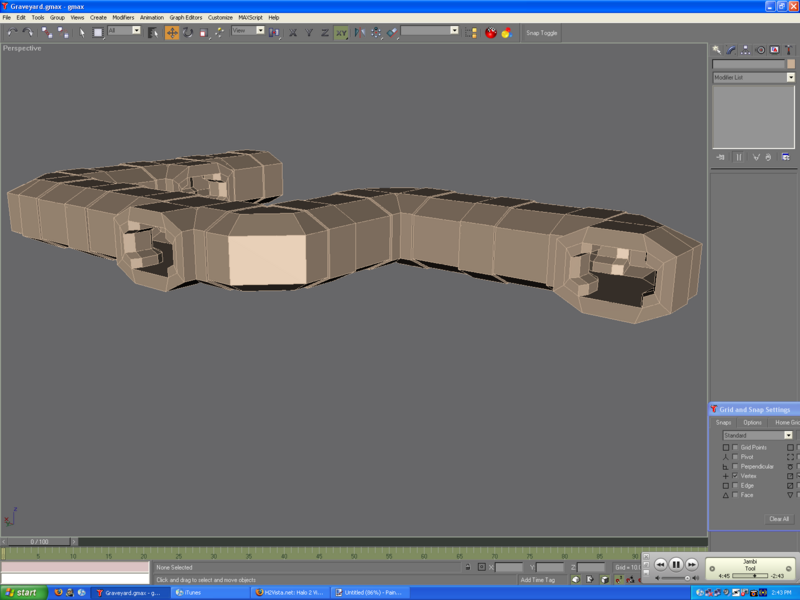Enable the Face snap checkbox

[x=735, y=495]
